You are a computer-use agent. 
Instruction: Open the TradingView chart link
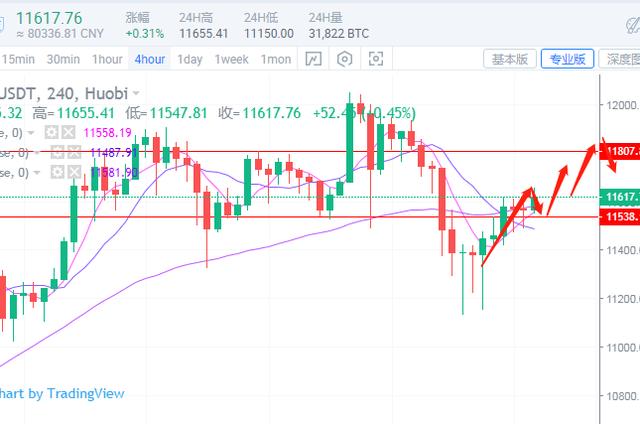(x=62, y=393)
